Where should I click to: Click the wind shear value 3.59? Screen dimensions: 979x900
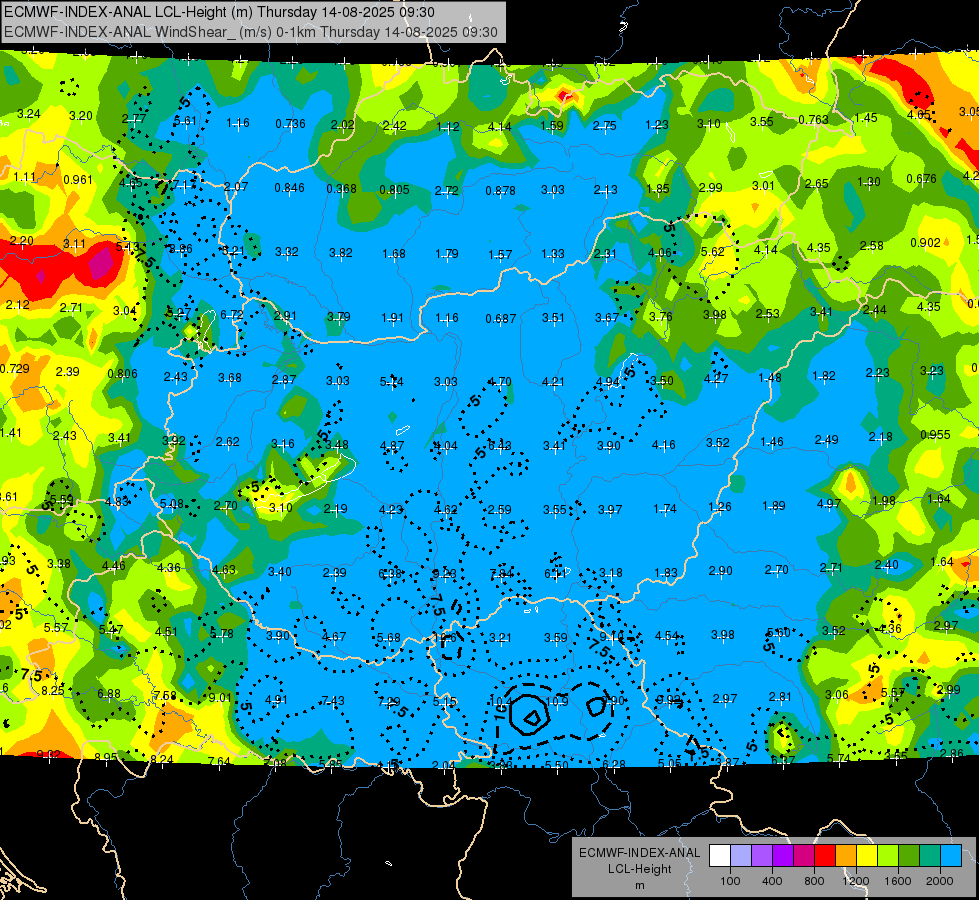pos(555,638)
